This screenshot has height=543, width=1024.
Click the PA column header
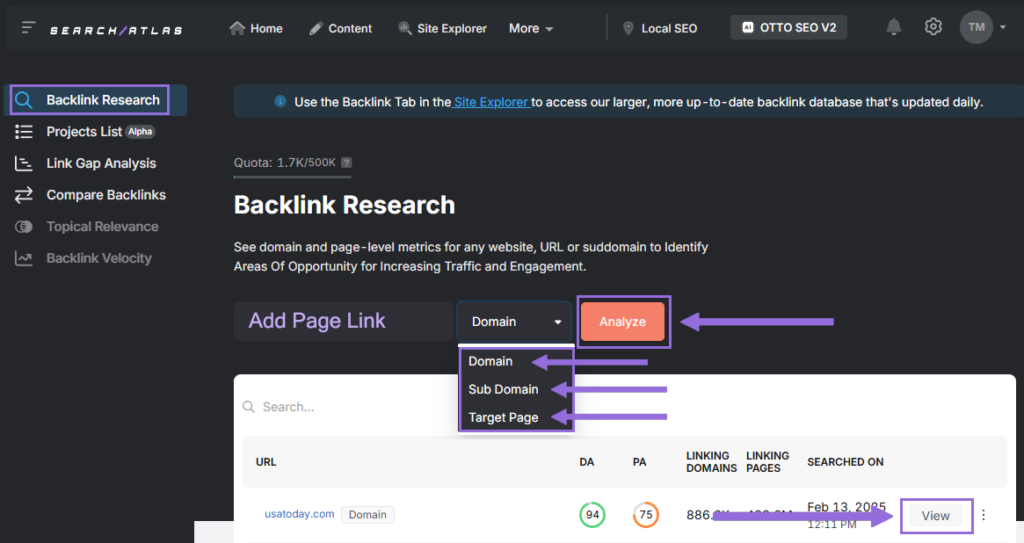pyautogui.click(x=639, y=462)
